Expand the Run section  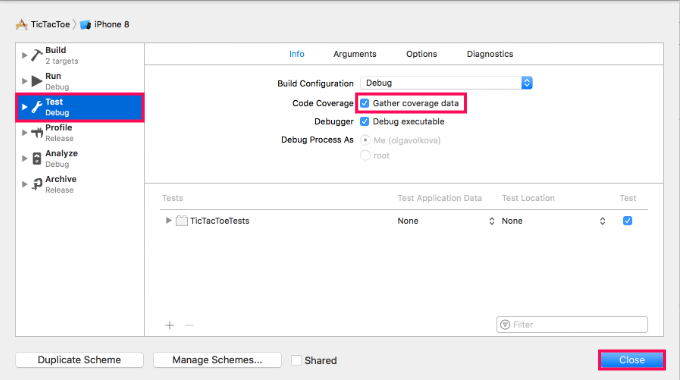point(24,81)
